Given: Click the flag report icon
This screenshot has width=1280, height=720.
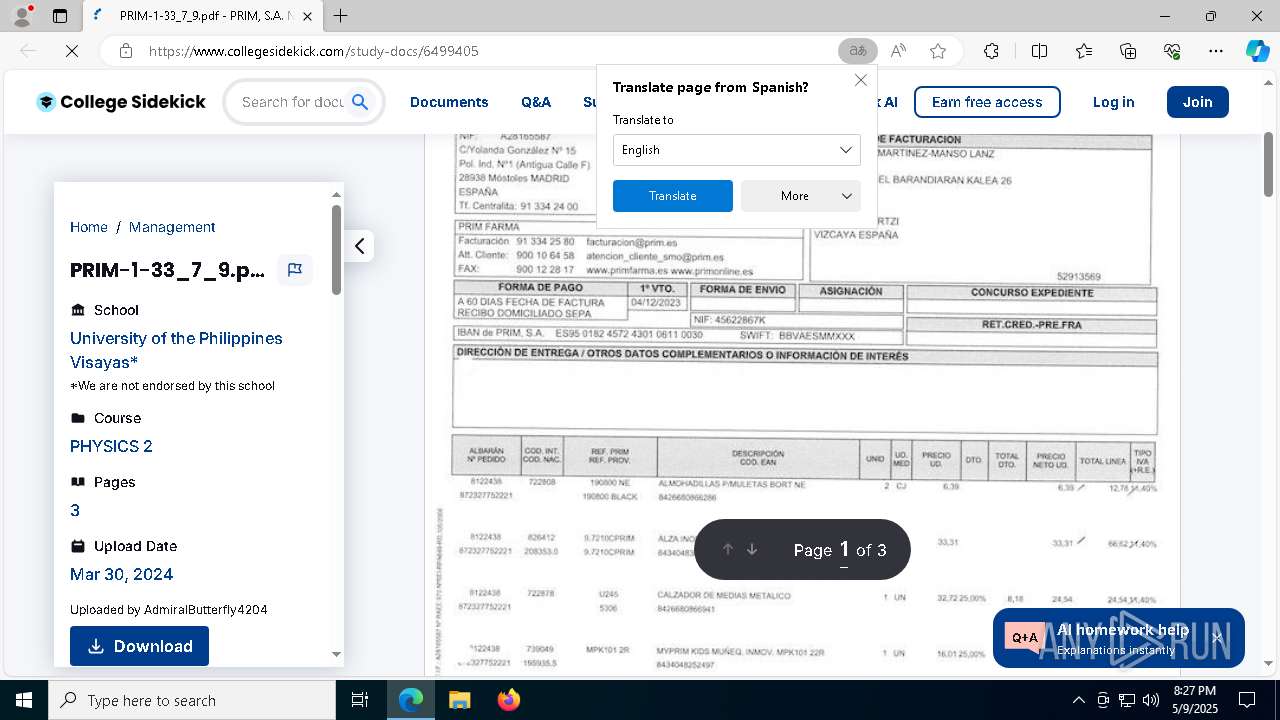Looking at the screenshot, I should click(295, 270).
